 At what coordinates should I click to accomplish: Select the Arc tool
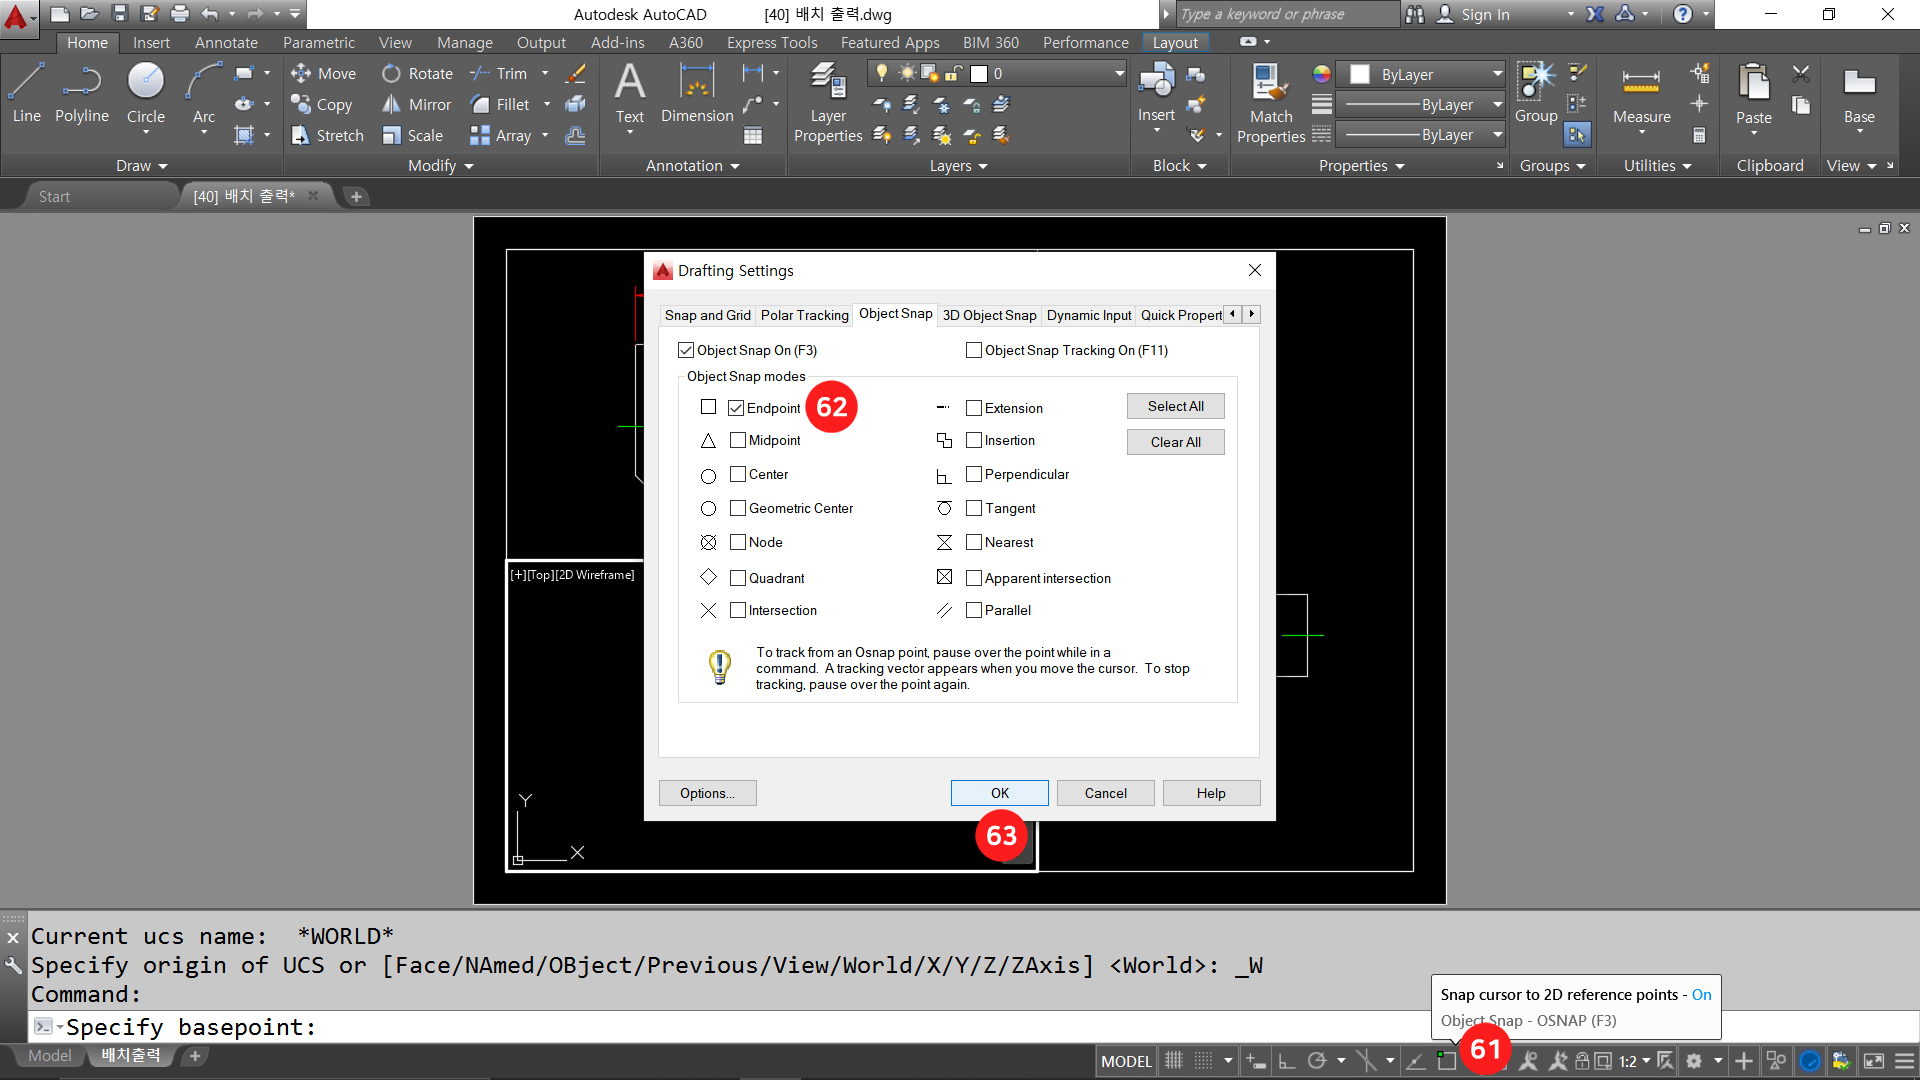pos(204,92)
